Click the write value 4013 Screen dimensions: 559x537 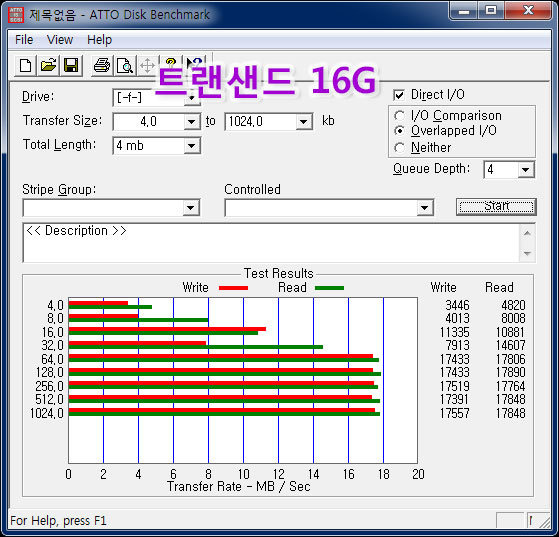(x=457, y=318)
